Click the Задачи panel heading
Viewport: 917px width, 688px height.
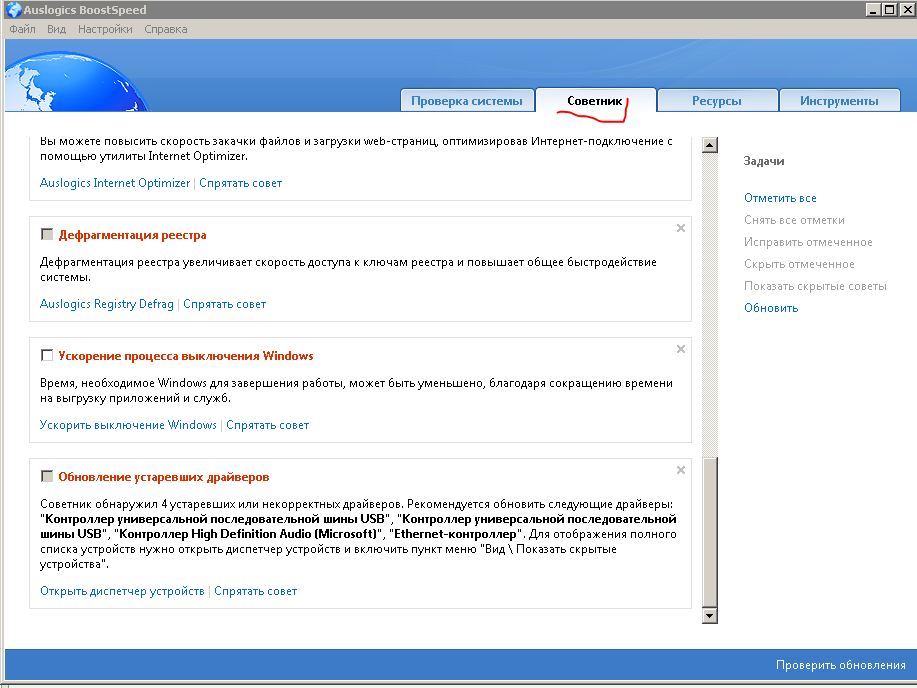point(764,161)
